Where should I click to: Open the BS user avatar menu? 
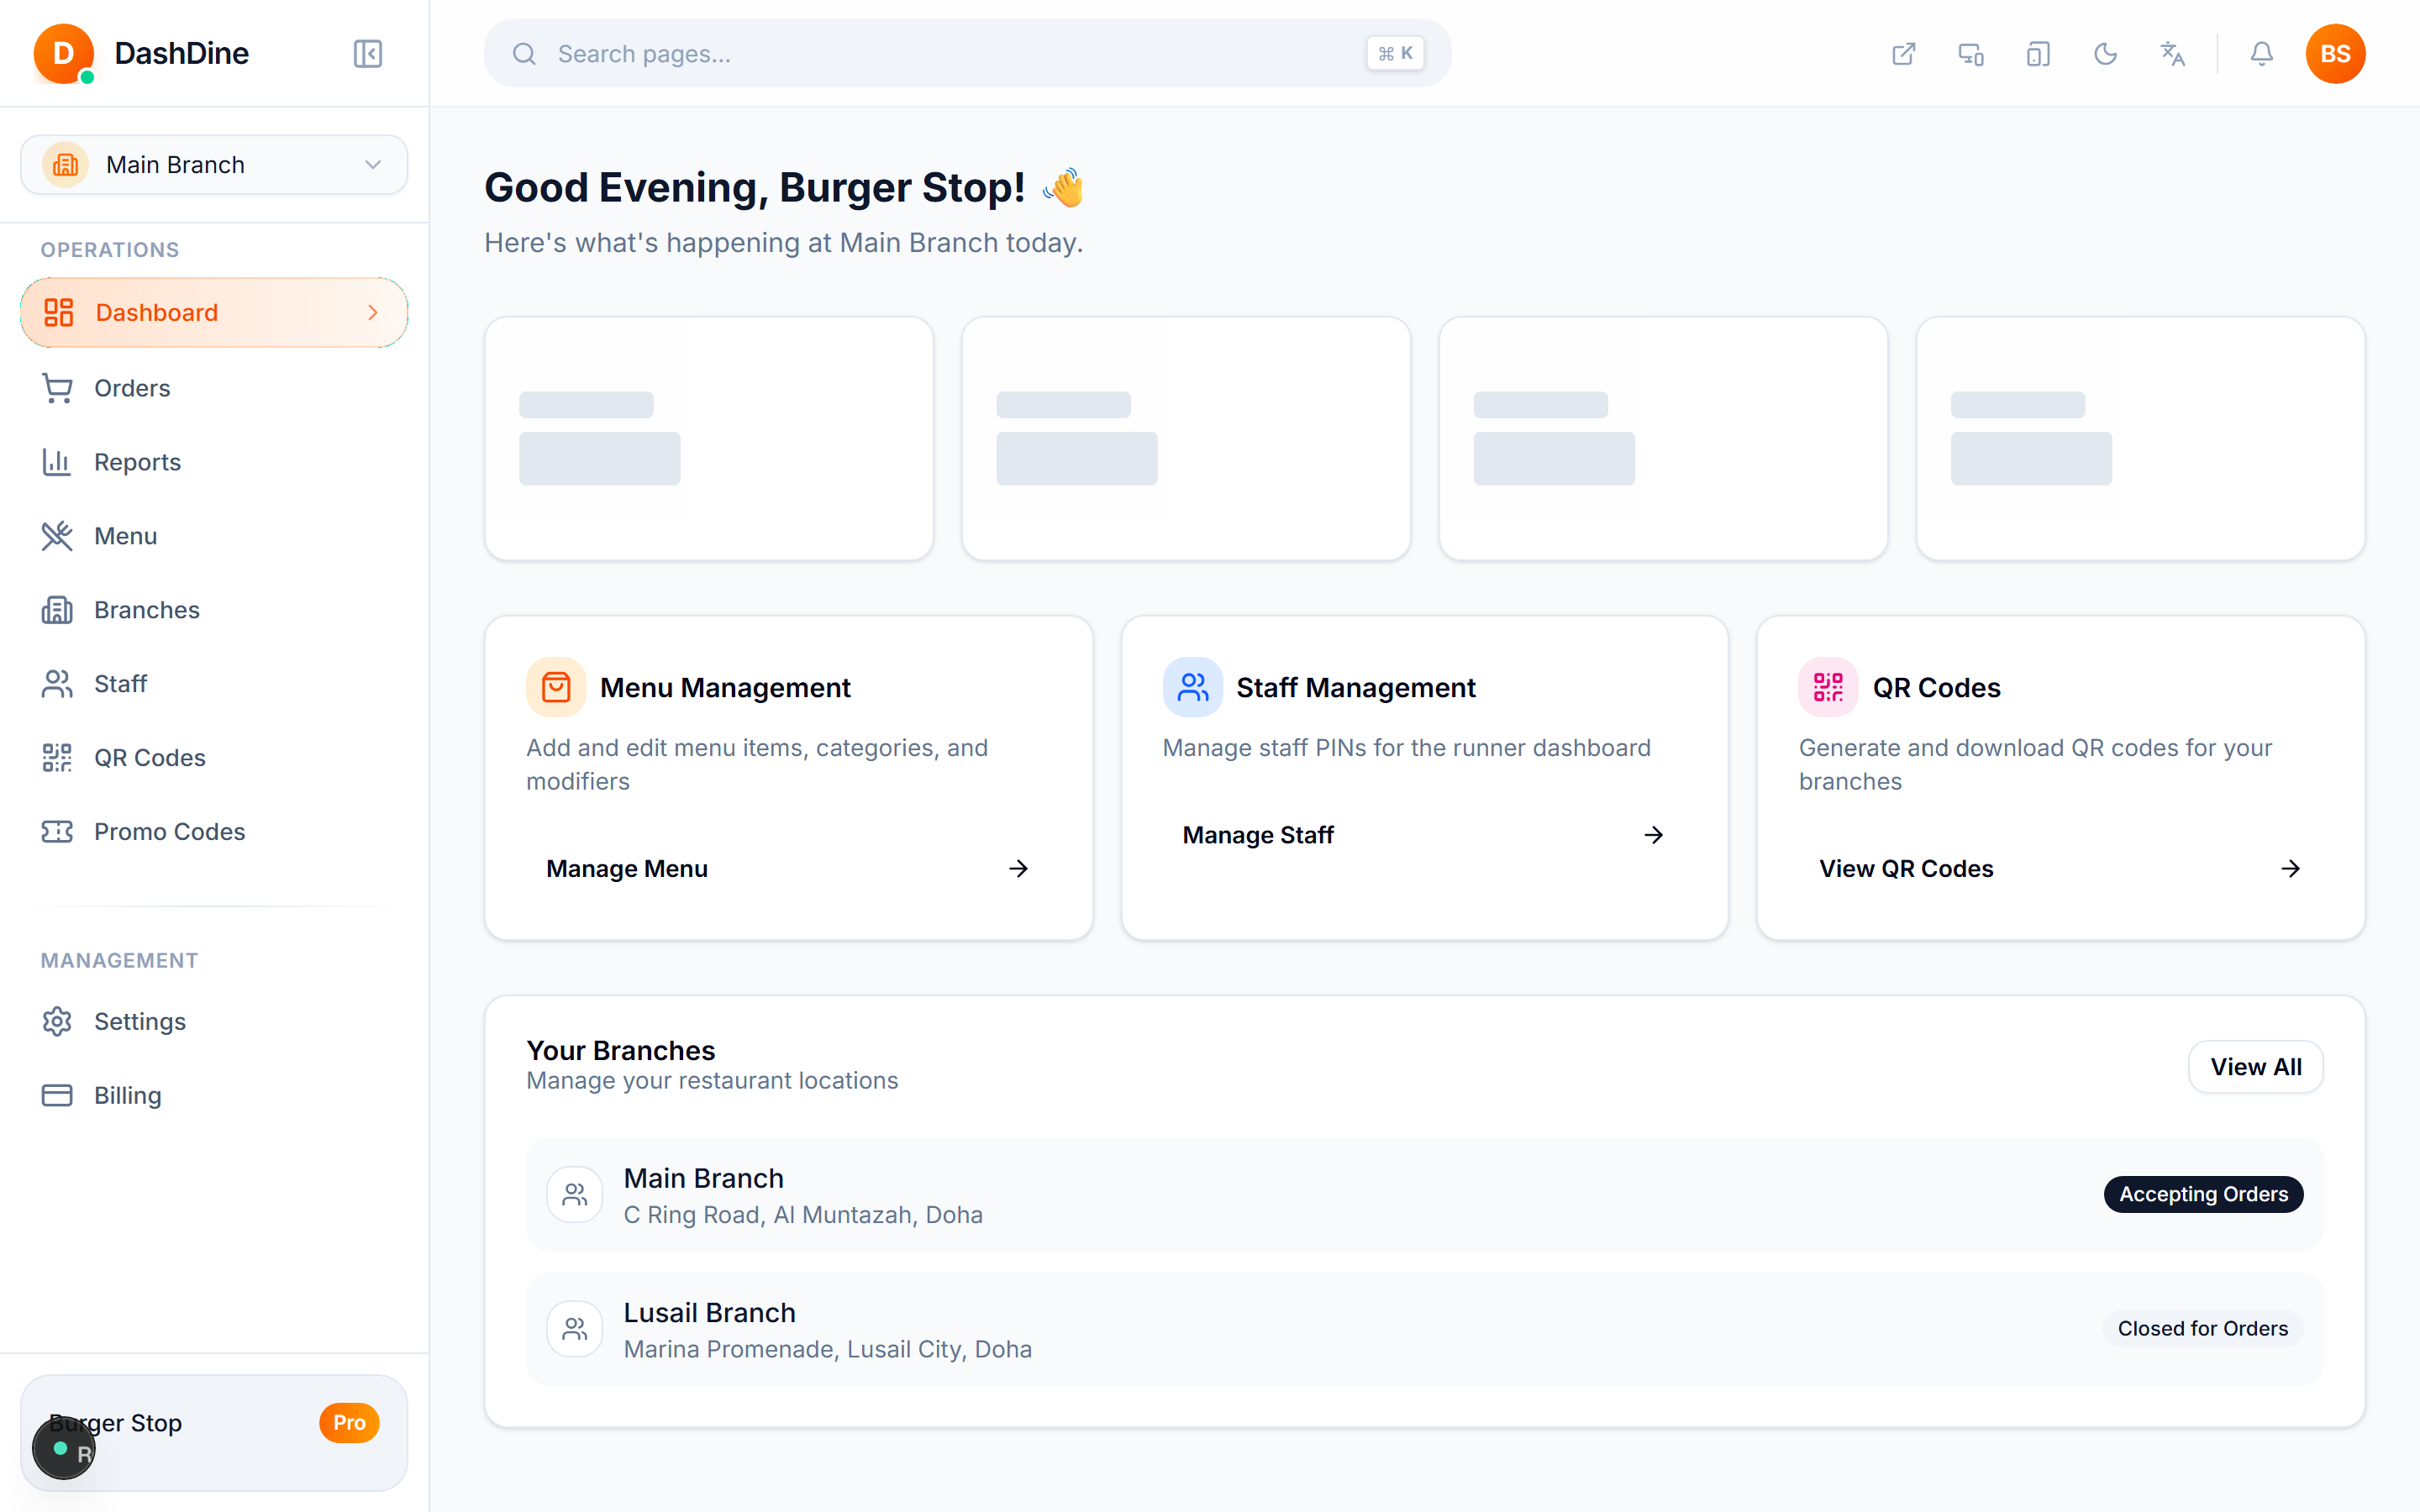point(2335,53)
